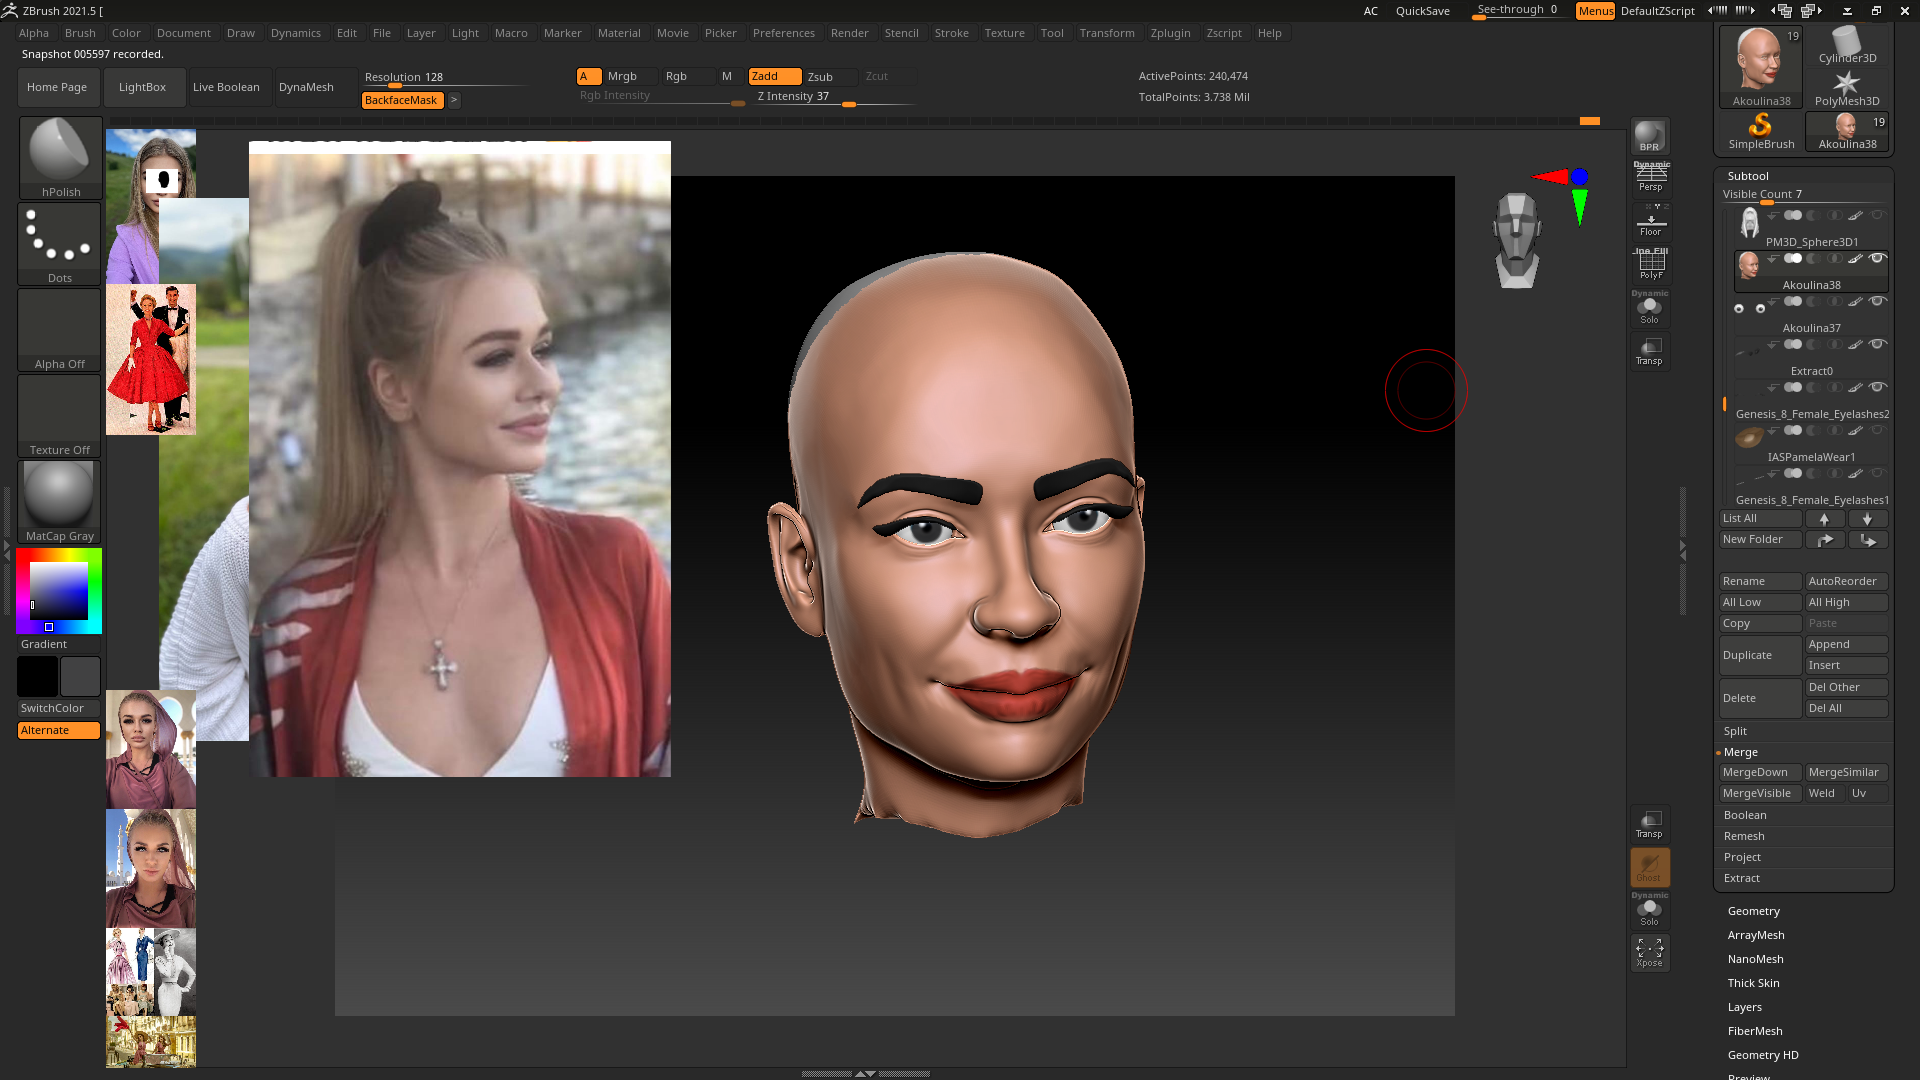Expand the Boolean subtool section
Screen dimensions: 1920x1080
[1745, 815]
